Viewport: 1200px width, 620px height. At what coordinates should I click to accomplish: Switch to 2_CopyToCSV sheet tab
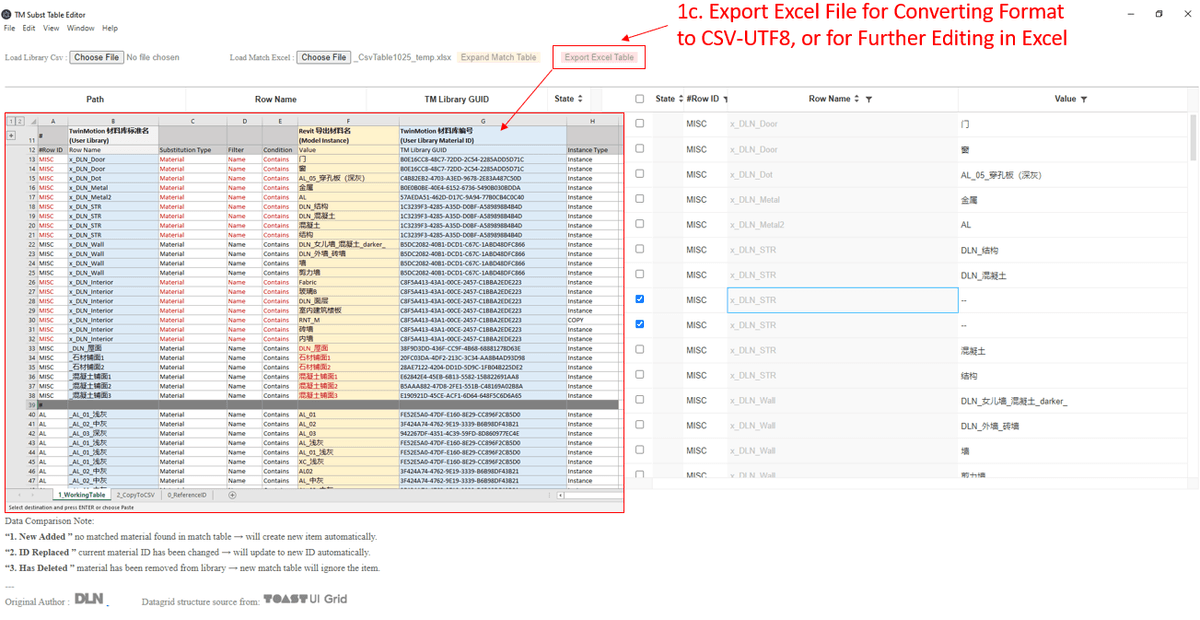tap(136, 495)
